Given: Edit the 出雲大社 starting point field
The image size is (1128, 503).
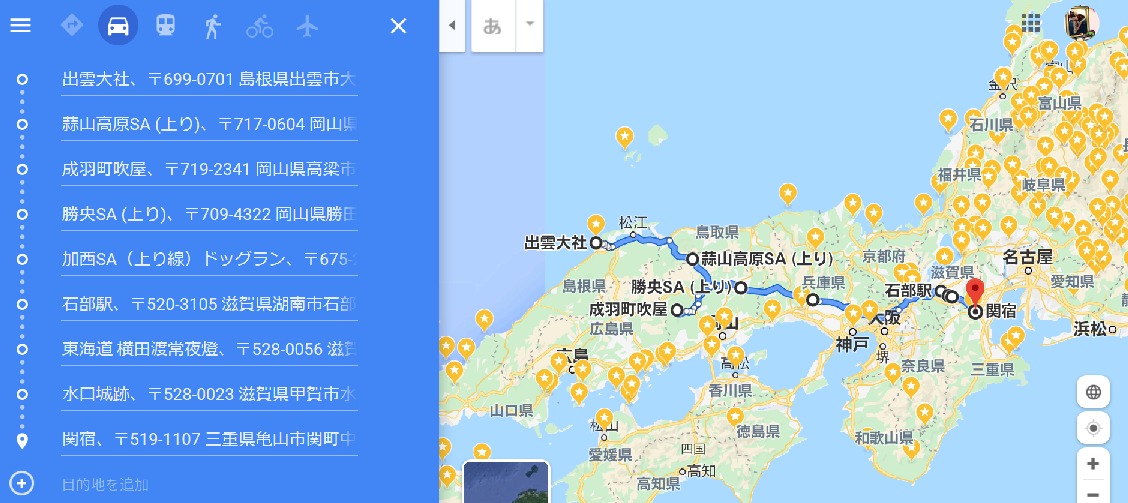Looking at the screenshot, I should coord(209,79).
